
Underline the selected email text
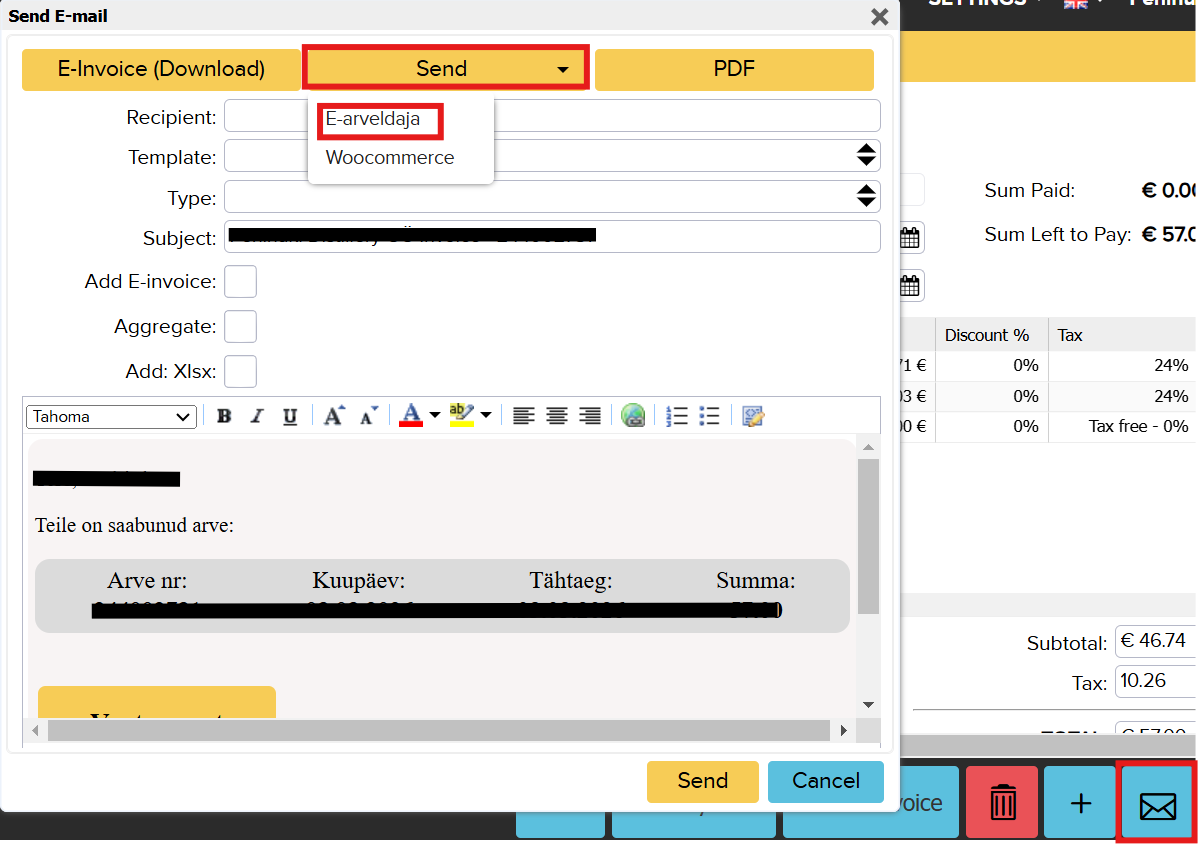(x=289, y=416)
